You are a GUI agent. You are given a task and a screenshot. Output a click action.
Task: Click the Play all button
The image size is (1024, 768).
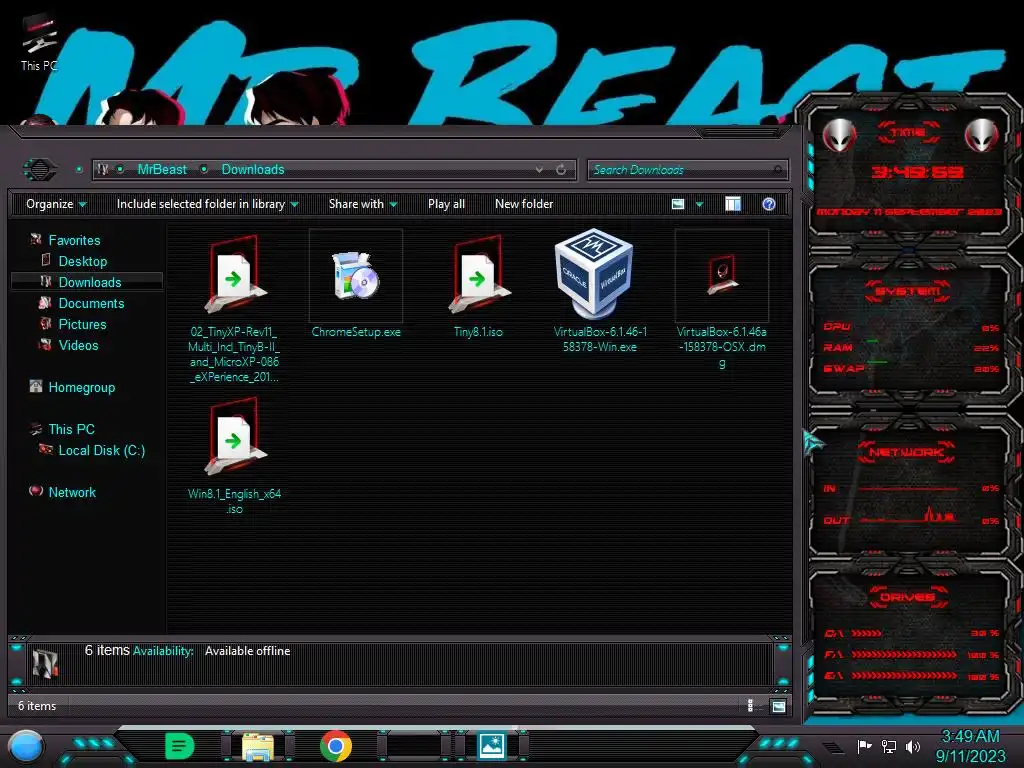[446, 204]
